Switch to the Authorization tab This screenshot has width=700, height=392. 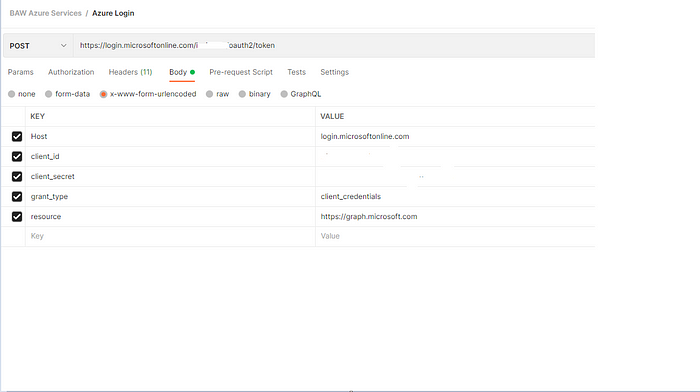pyautogui.click(x=71, y=72)
